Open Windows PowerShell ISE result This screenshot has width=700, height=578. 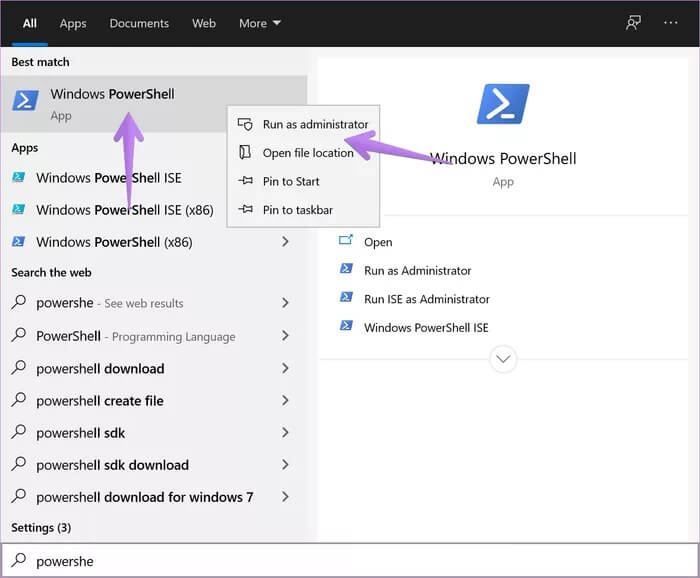click(x=109, y=178)
